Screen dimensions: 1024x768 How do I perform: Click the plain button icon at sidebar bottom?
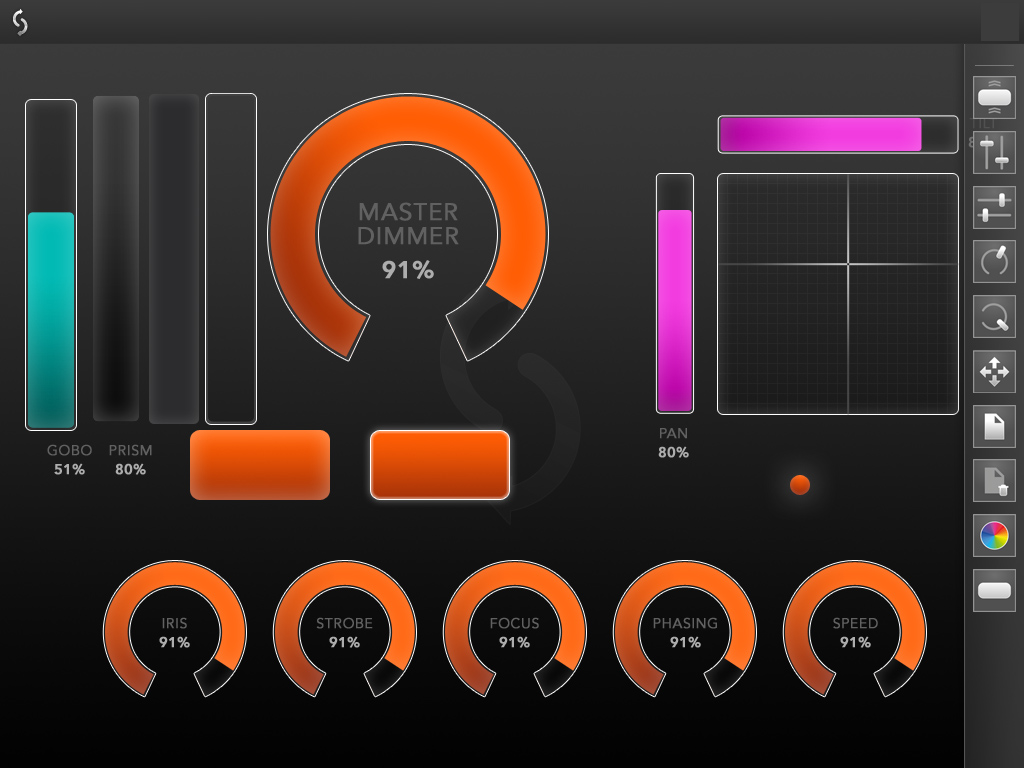[994, 590]
